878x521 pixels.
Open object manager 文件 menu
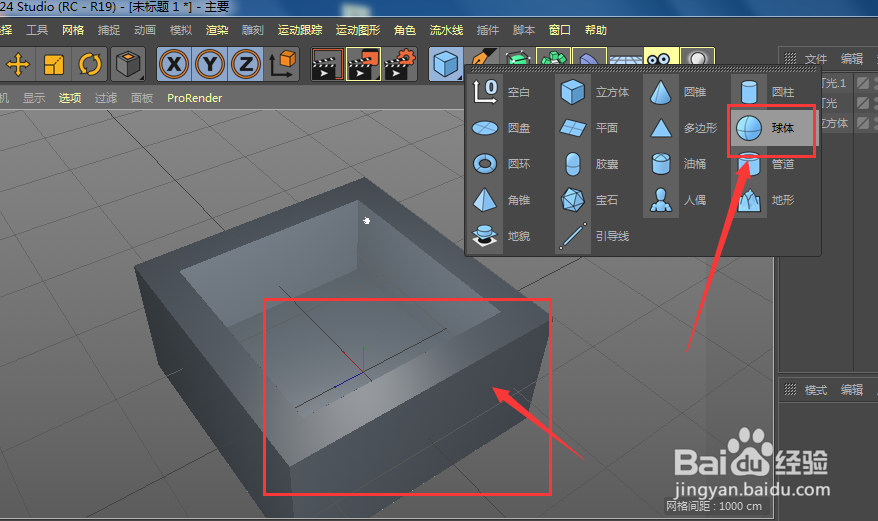[x=816, y=59]
